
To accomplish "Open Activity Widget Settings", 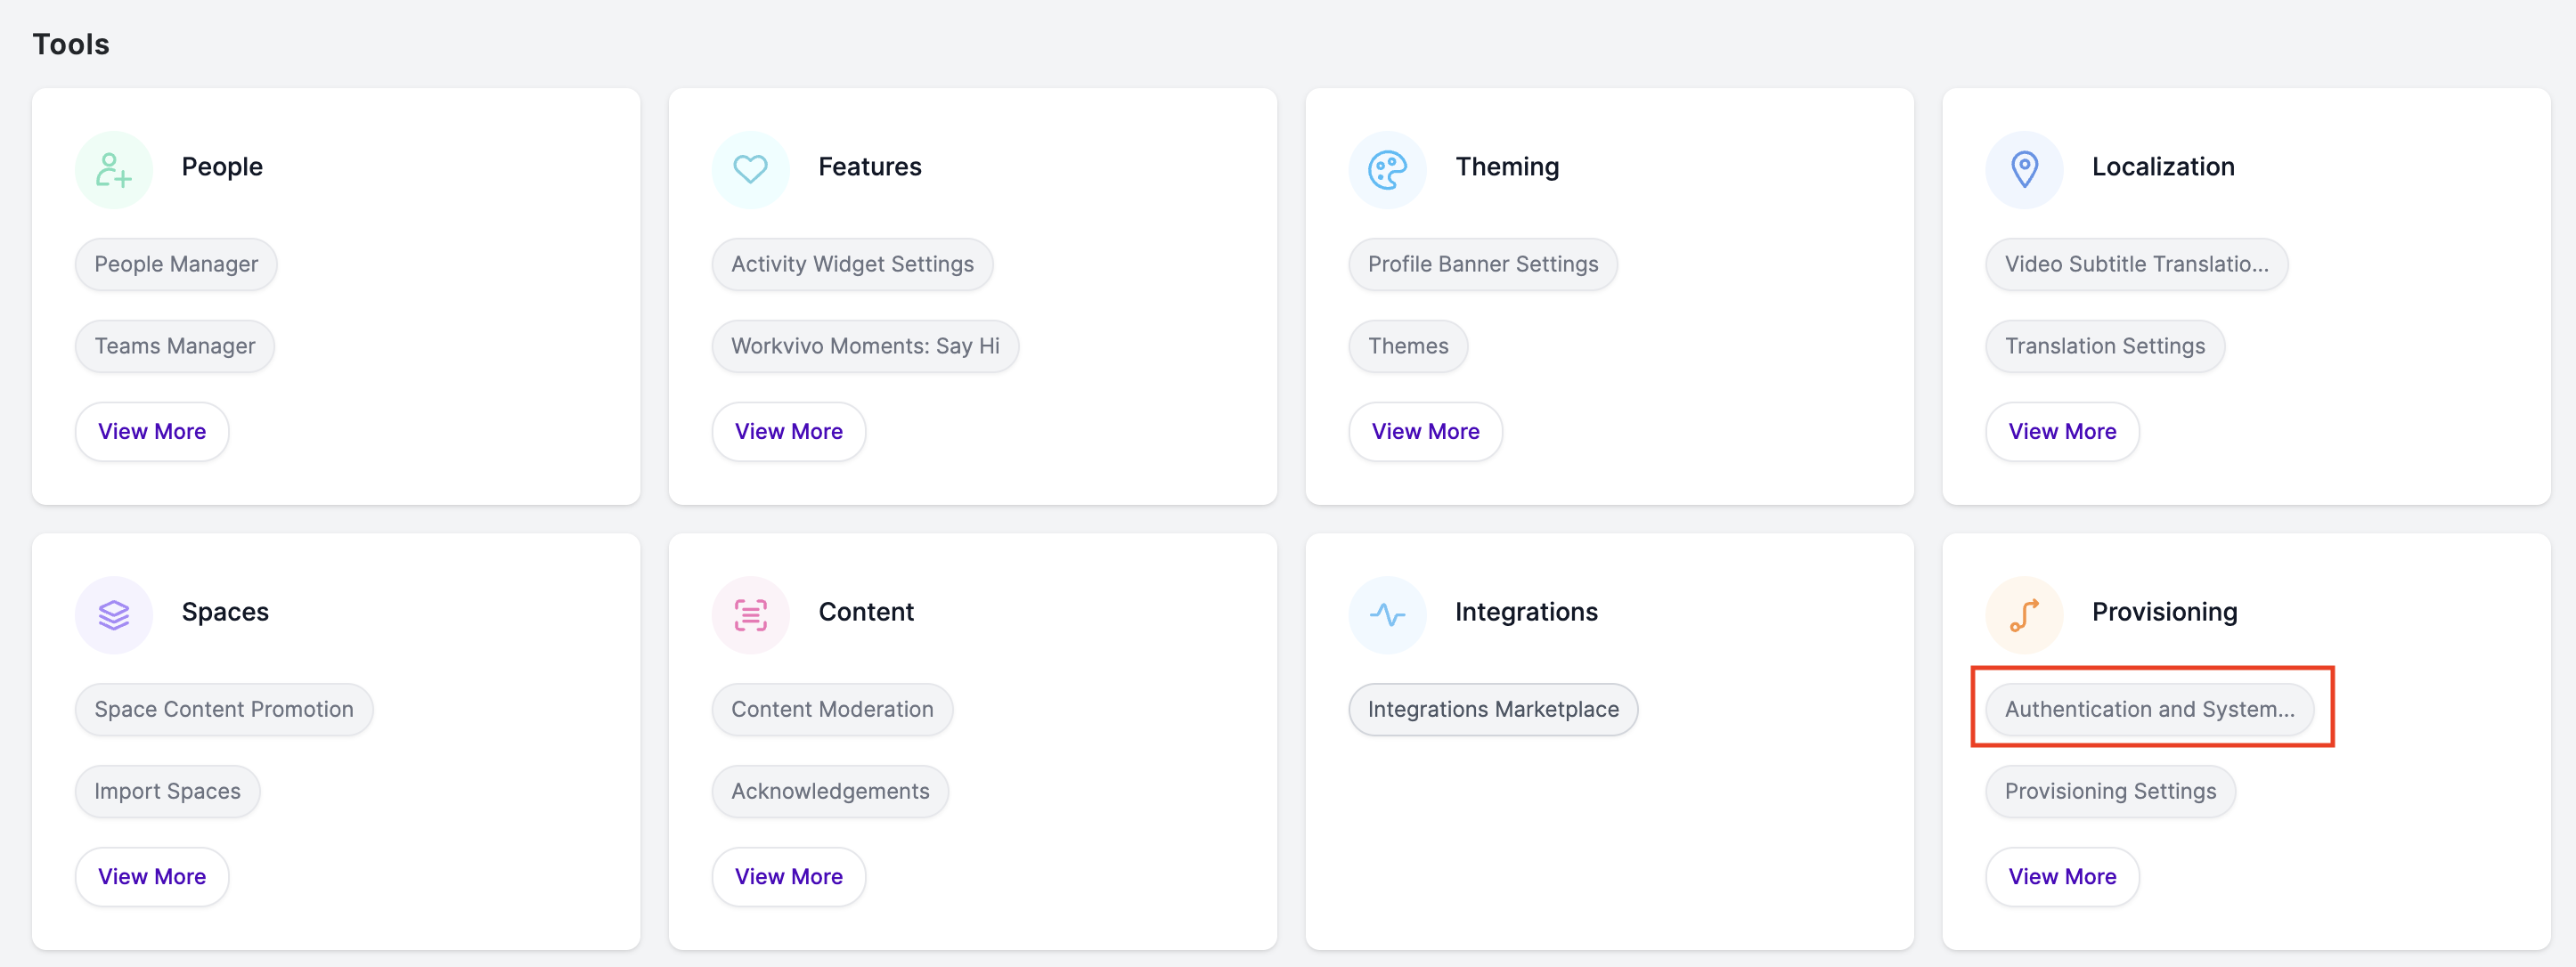I will point(852,264).
